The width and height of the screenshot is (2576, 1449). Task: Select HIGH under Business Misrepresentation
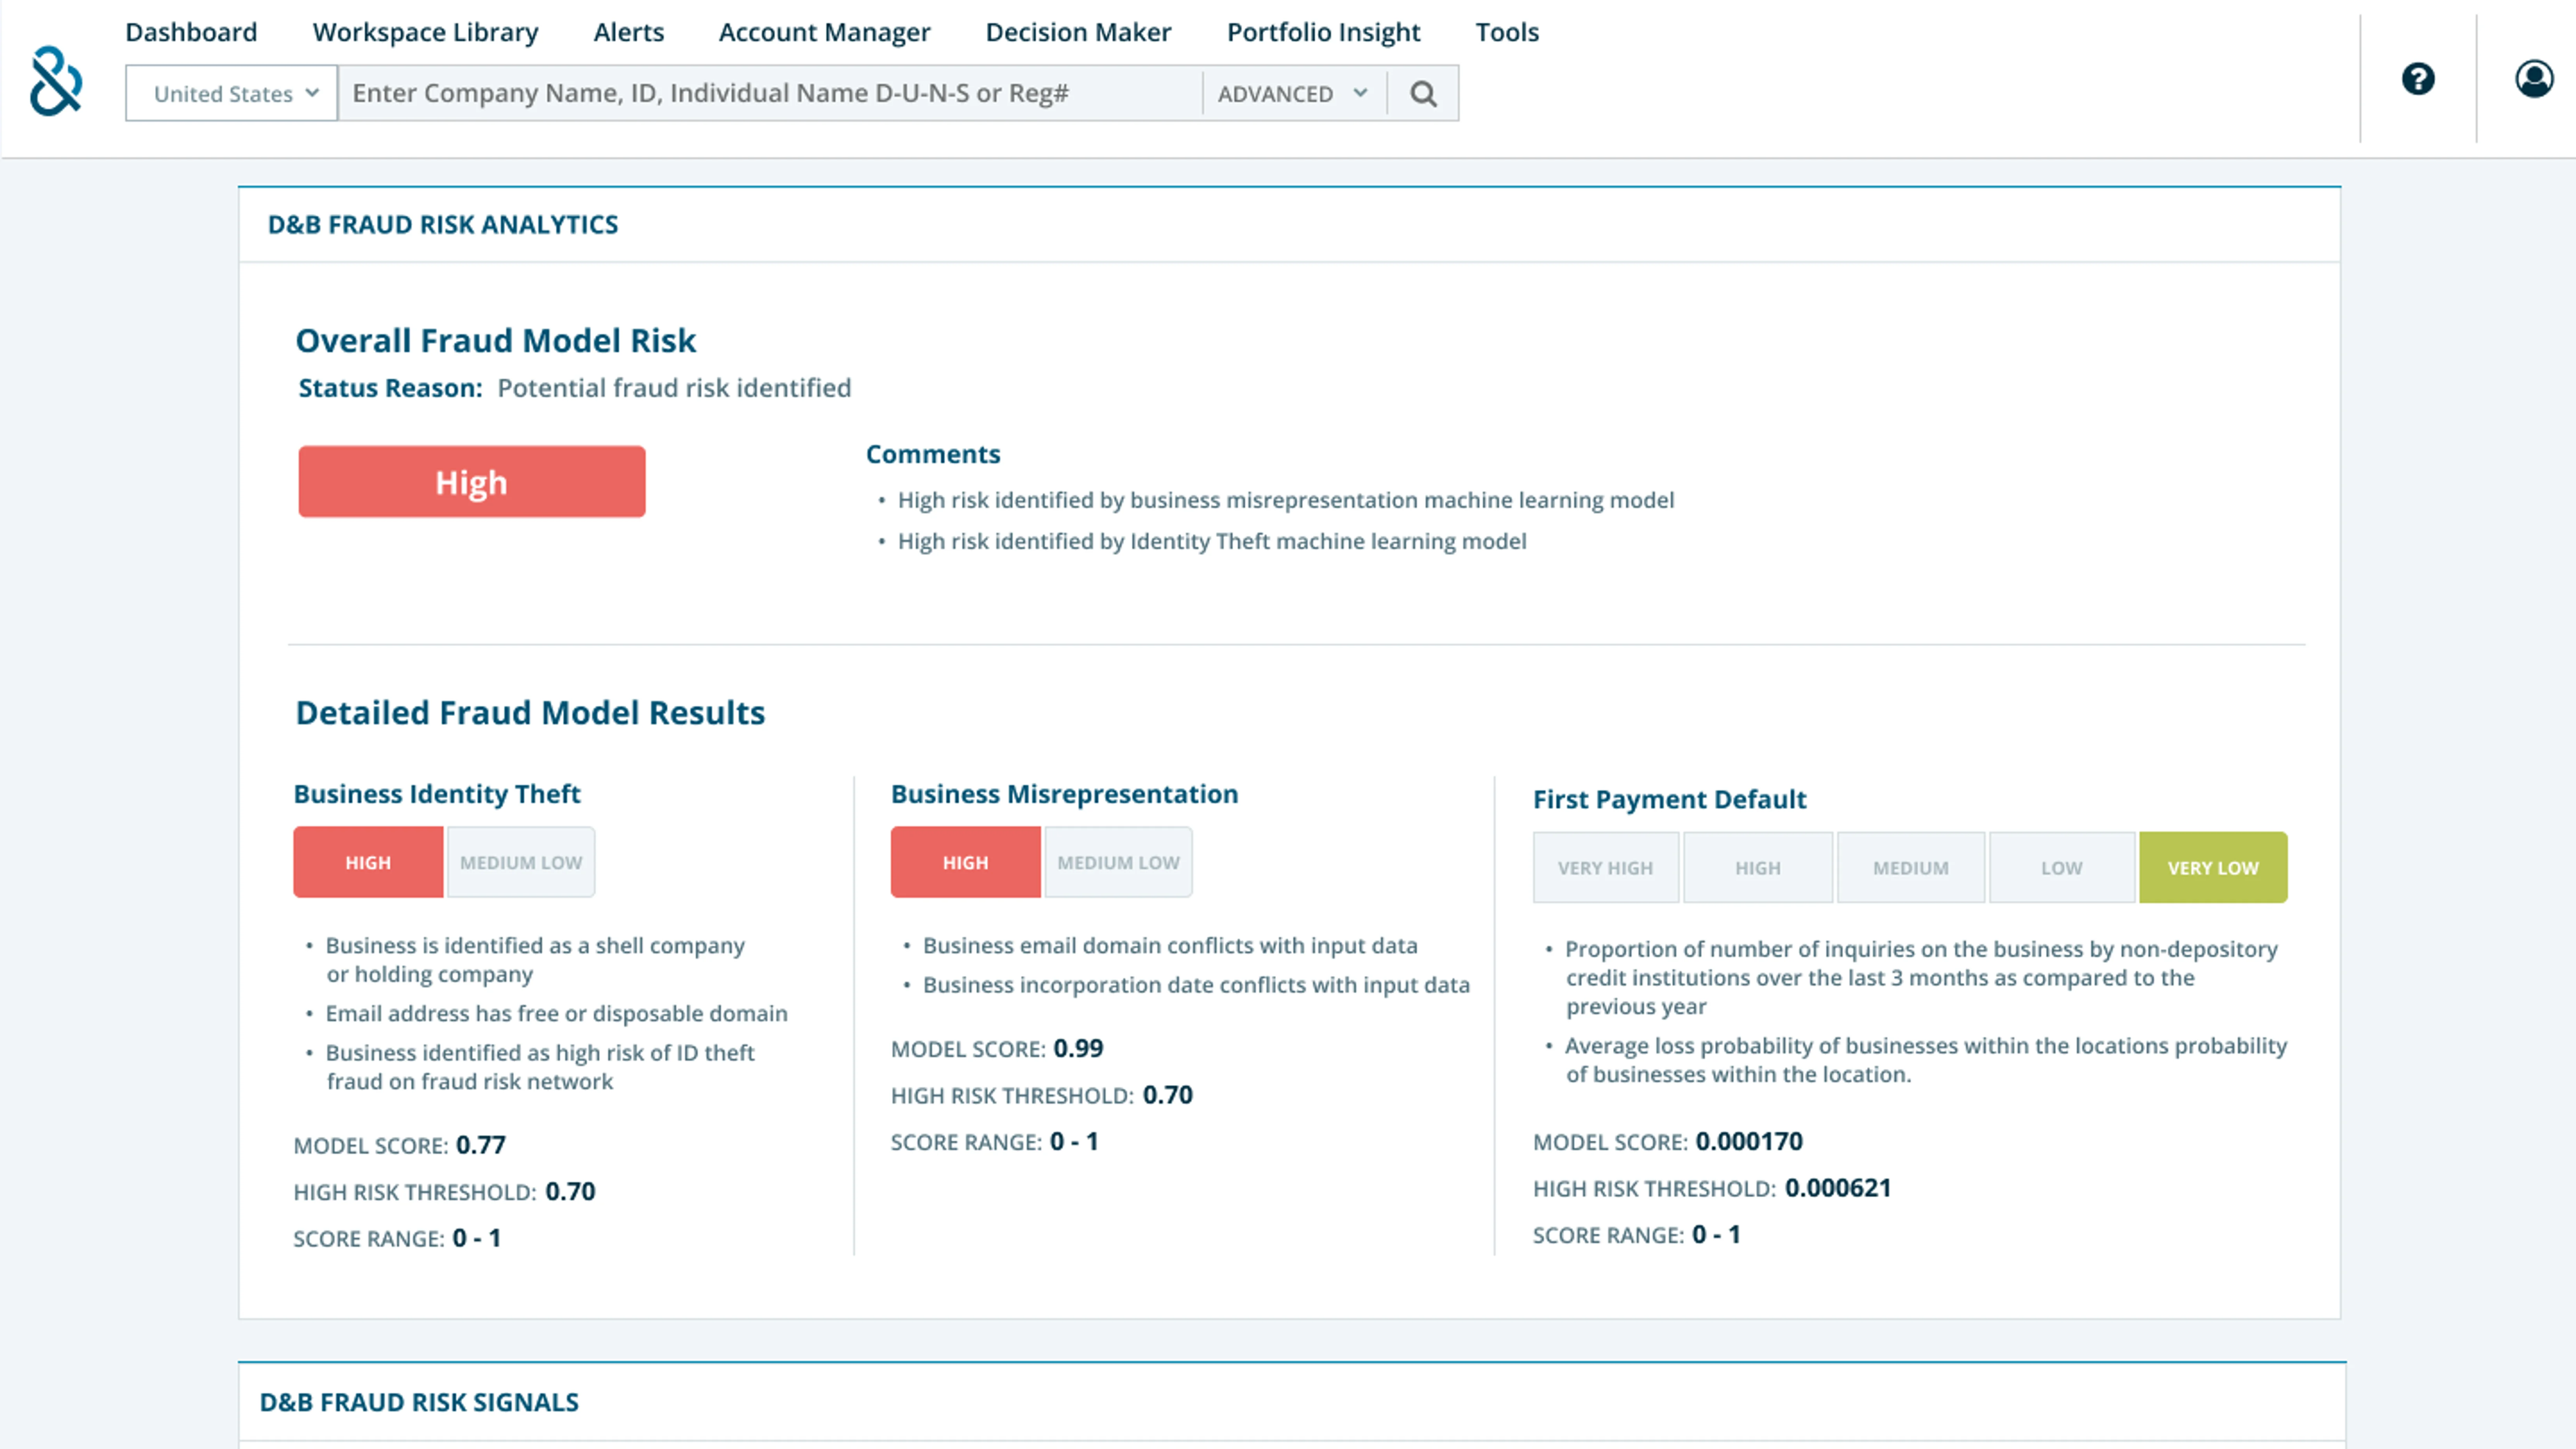click(x=966, y=862)
